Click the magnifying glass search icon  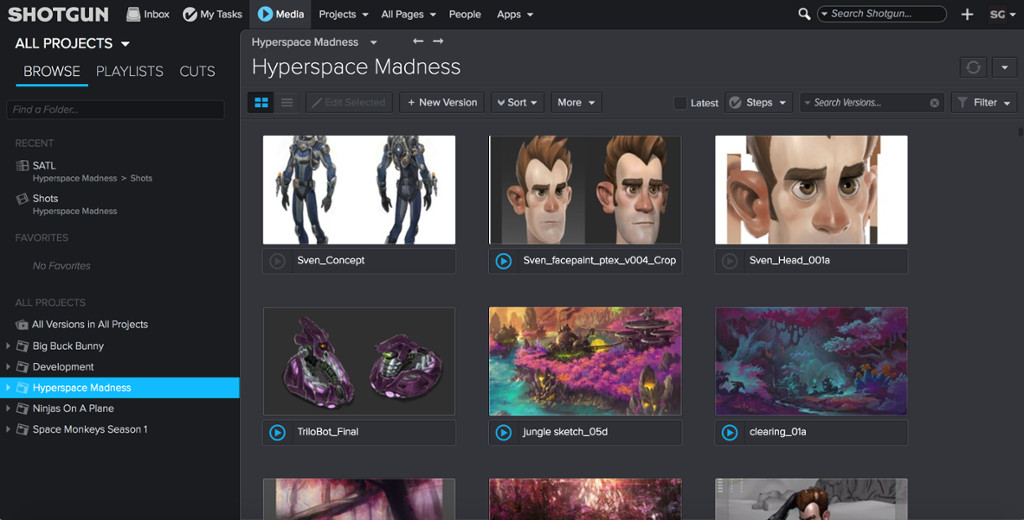(x=804, y=14)
